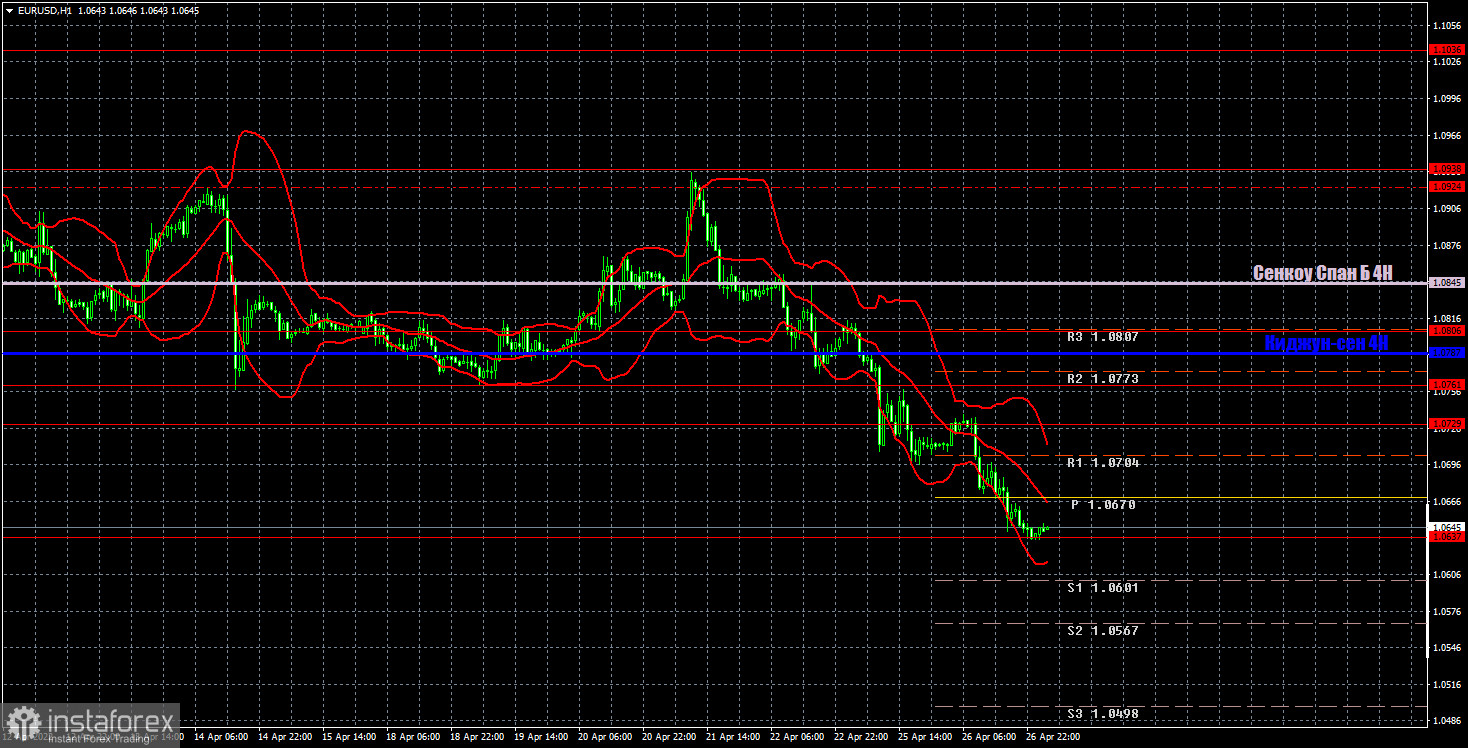
Task: Select the red 1.1036 price tag
Action: (x=1447, y=49)
